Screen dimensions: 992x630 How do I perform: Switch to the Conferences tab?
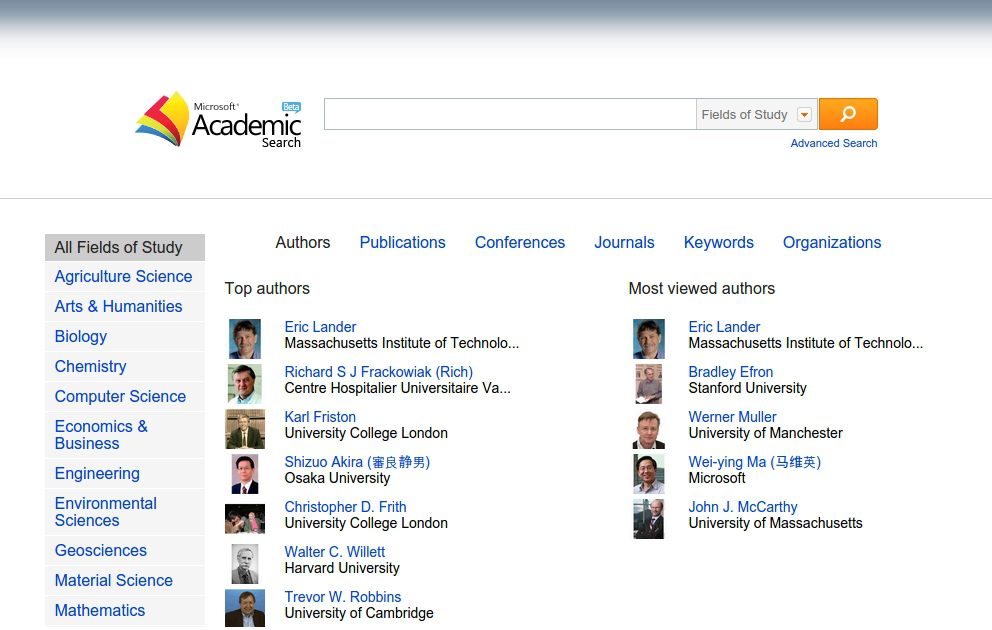click(x=519, y=242)
